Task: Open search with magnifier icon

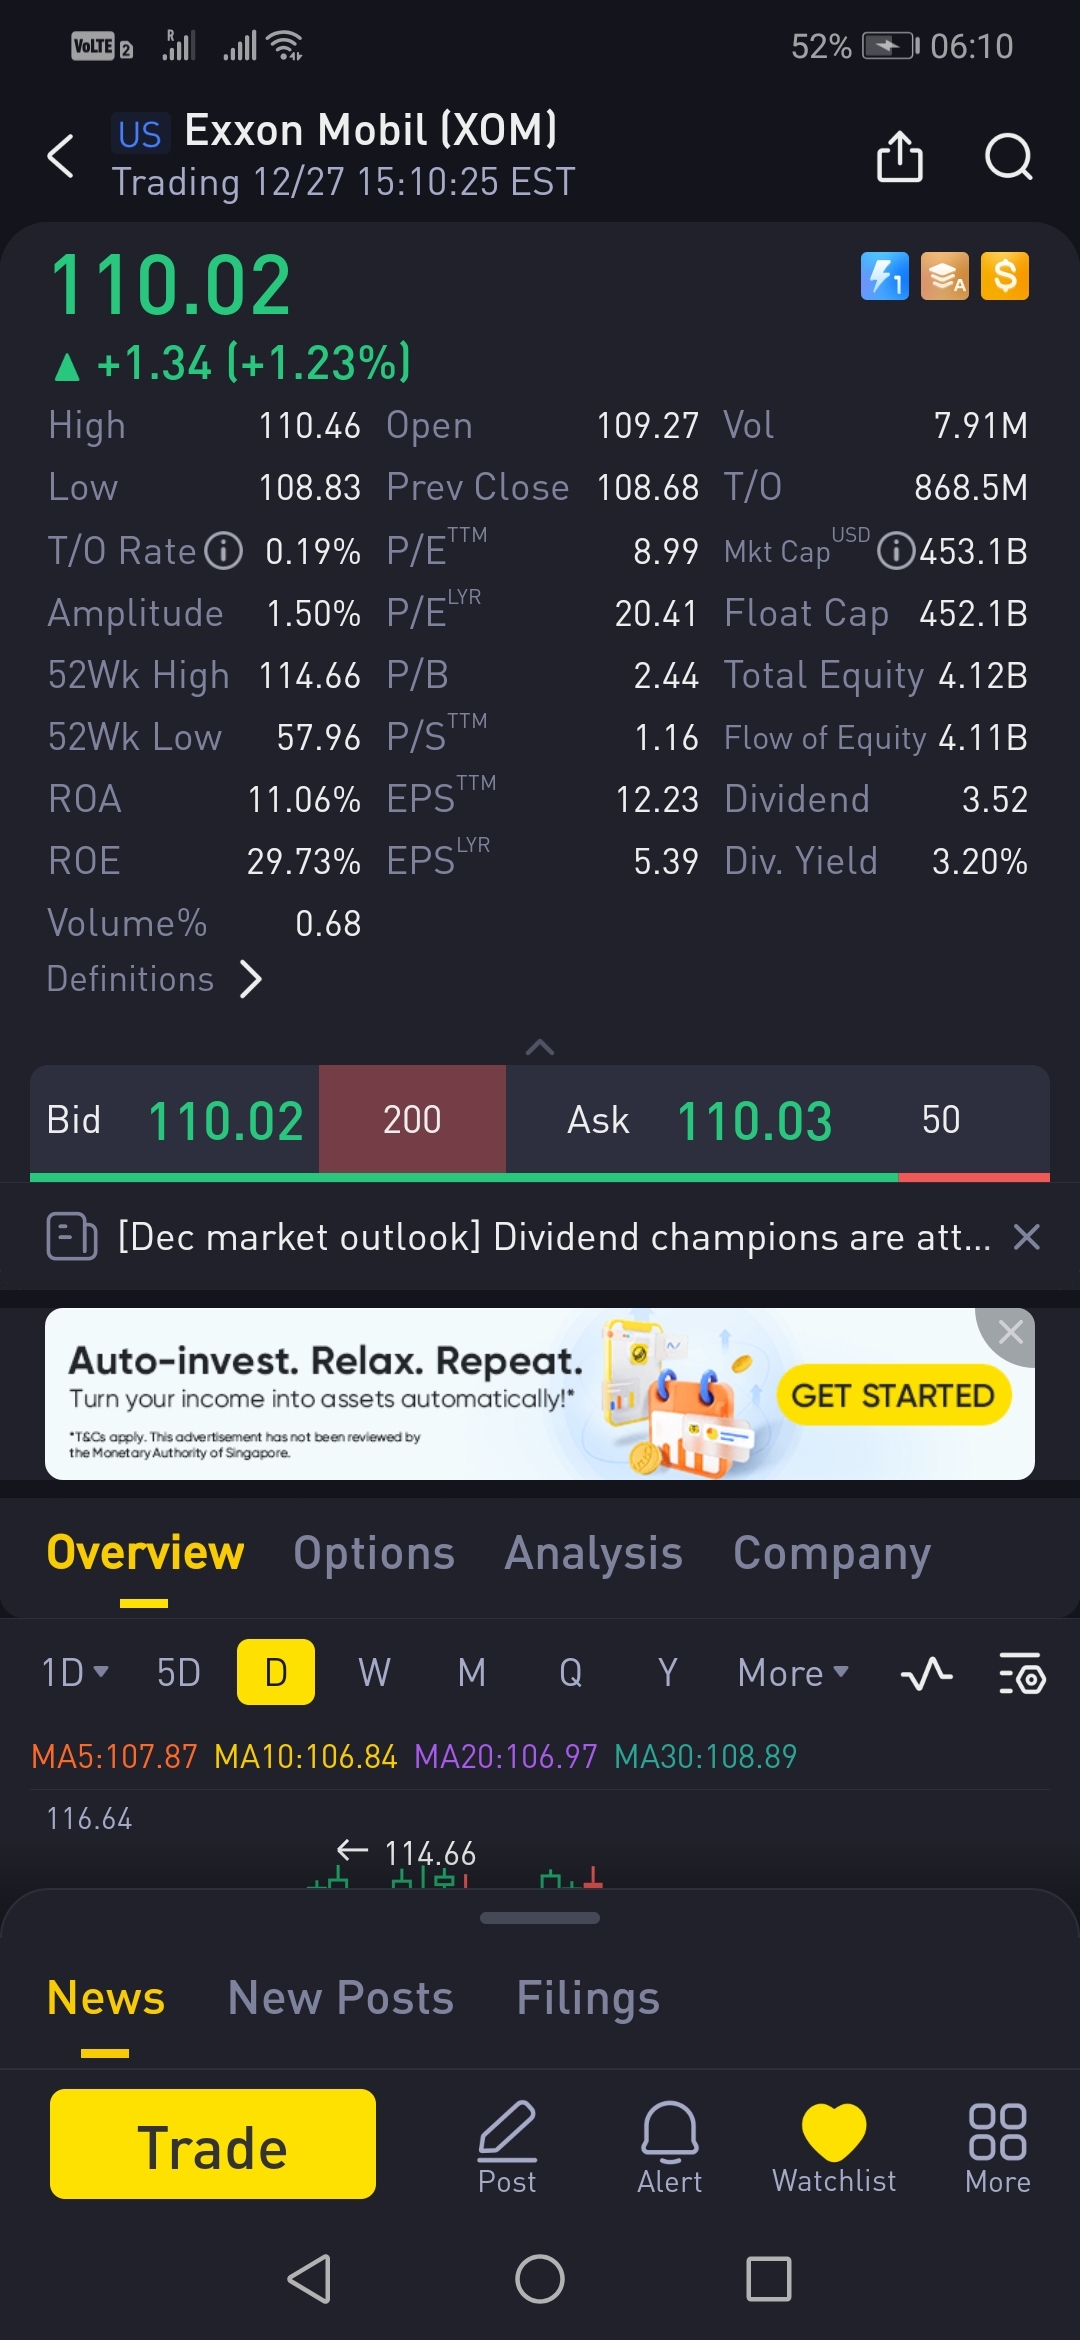Action: pos(1008,157)
